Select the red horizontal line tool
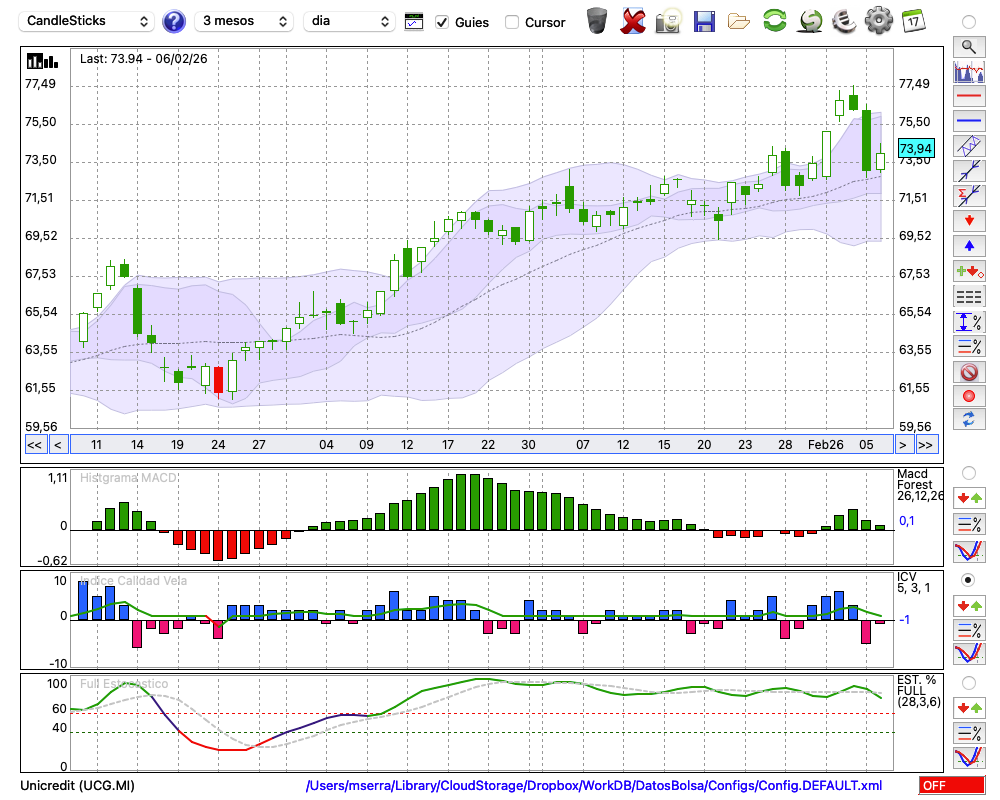Image resolution: width=1000 pixels, height=800 pixels. coord(968,96)
